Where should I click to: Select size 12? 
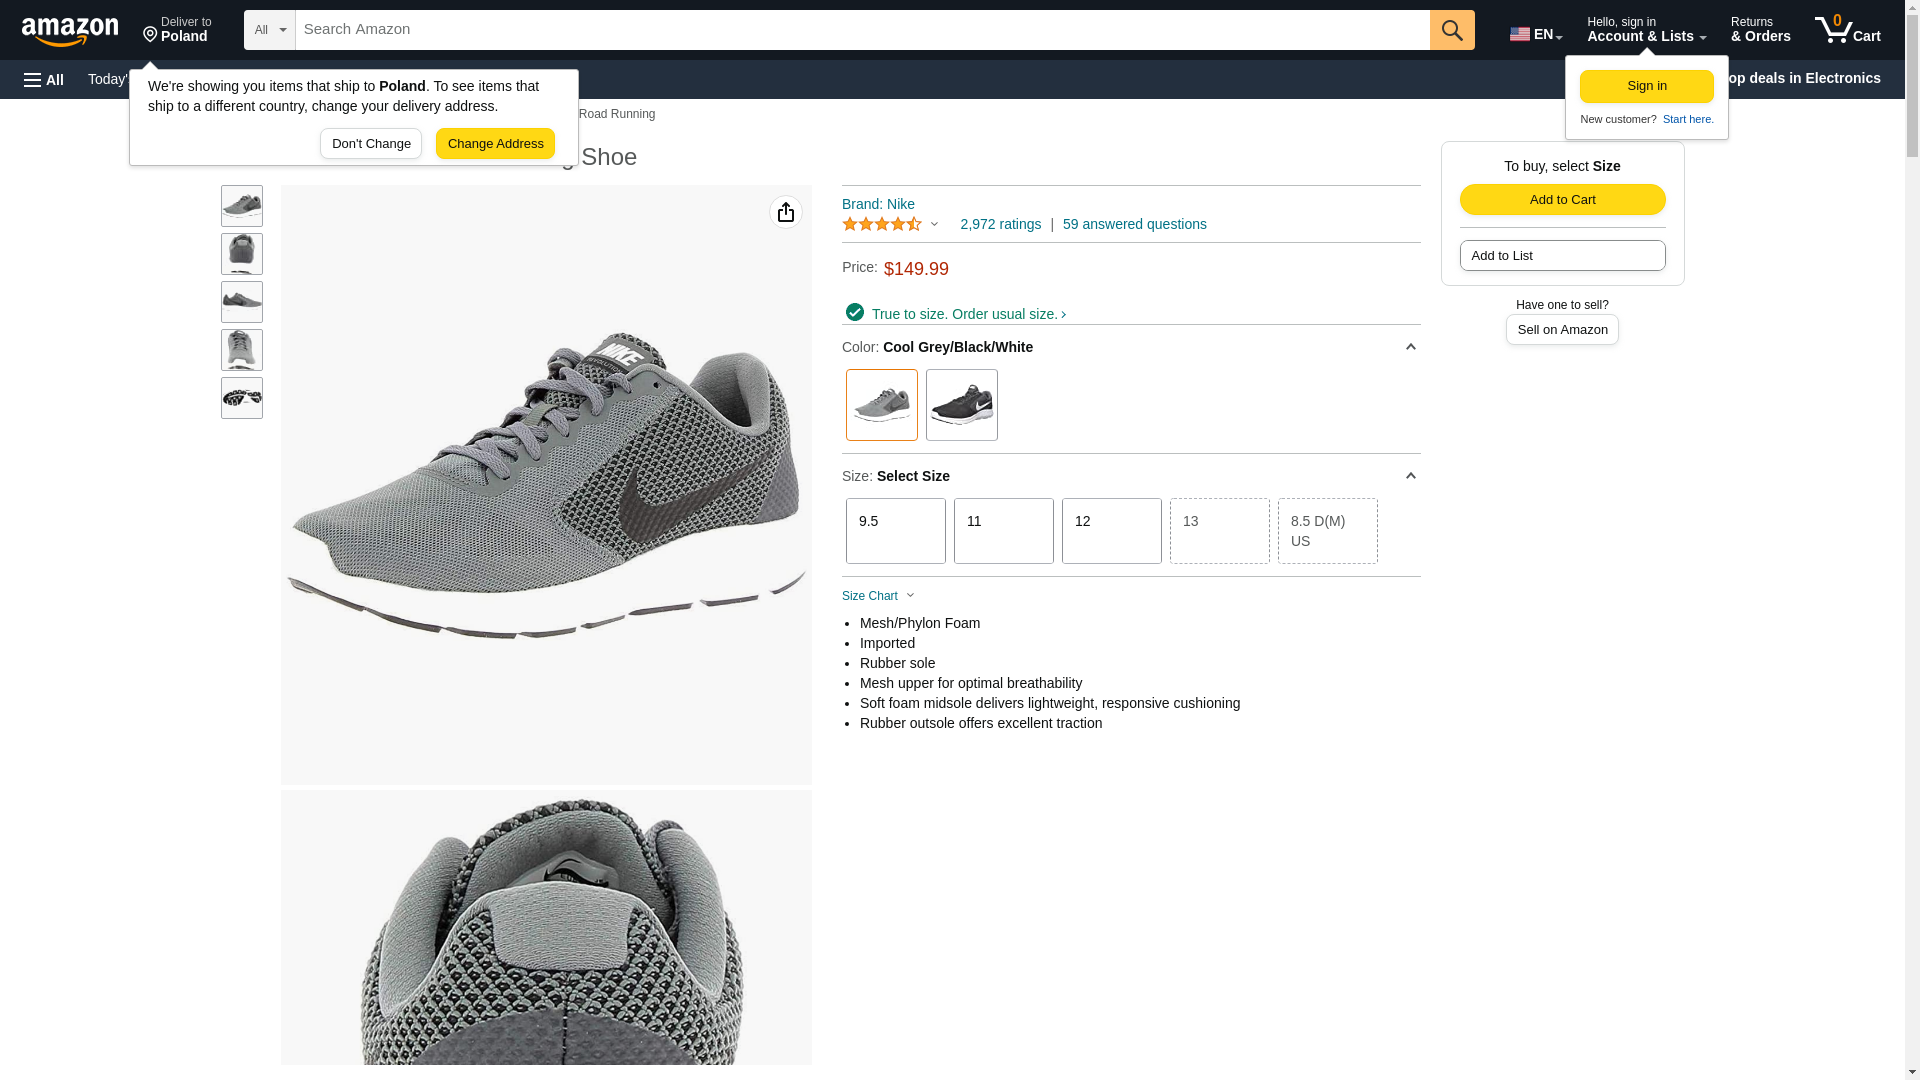click(1112, 531)
